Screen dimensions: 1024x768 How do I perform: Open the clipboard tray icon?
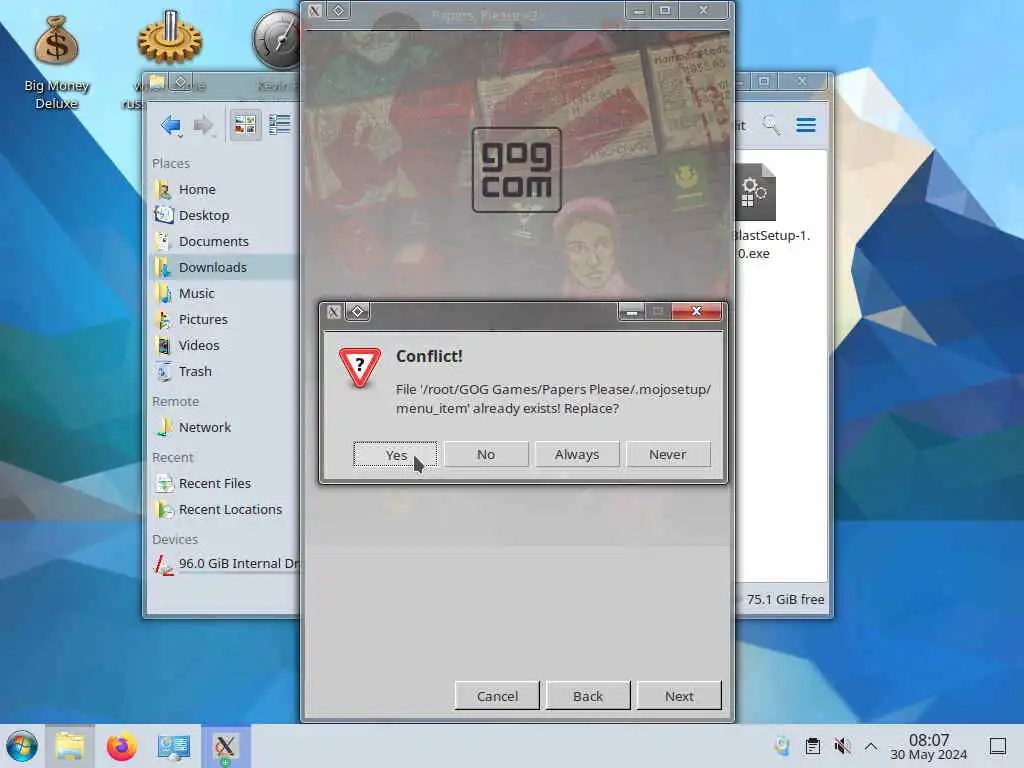[x=812, y=746]
